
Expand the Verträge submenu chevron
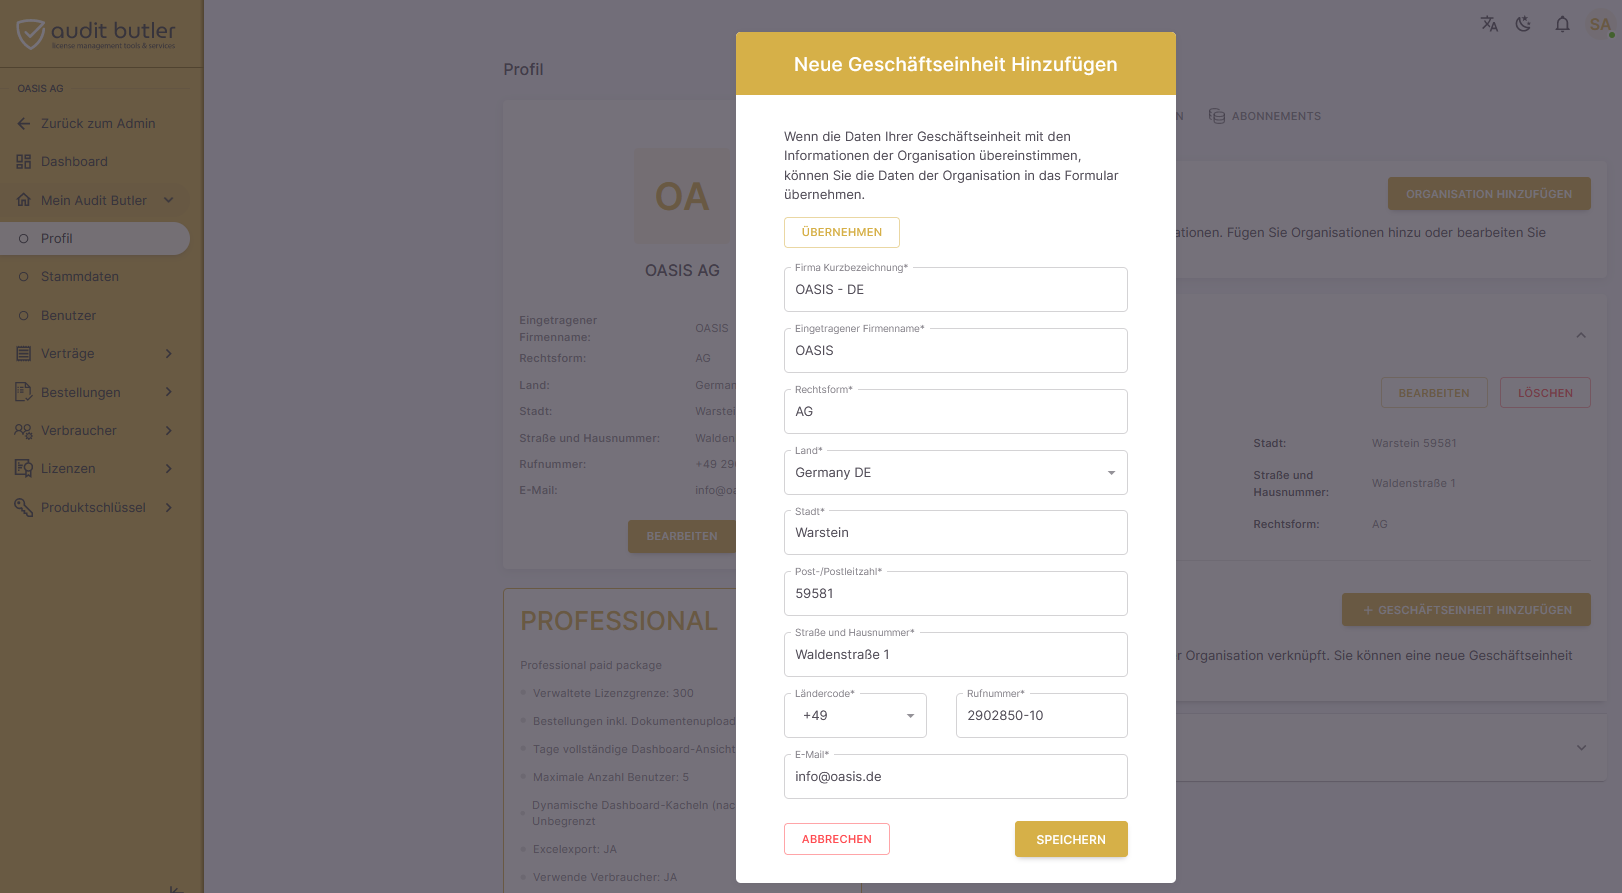click(x=169, y=354)
